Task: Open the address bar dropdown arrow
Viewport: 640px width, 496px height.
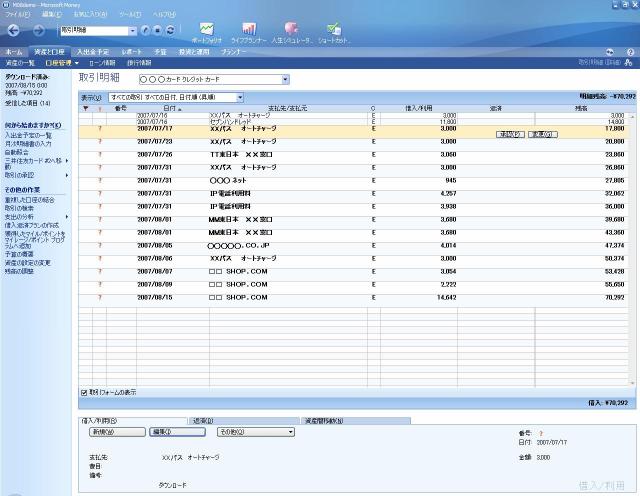Action: point(132,31)
